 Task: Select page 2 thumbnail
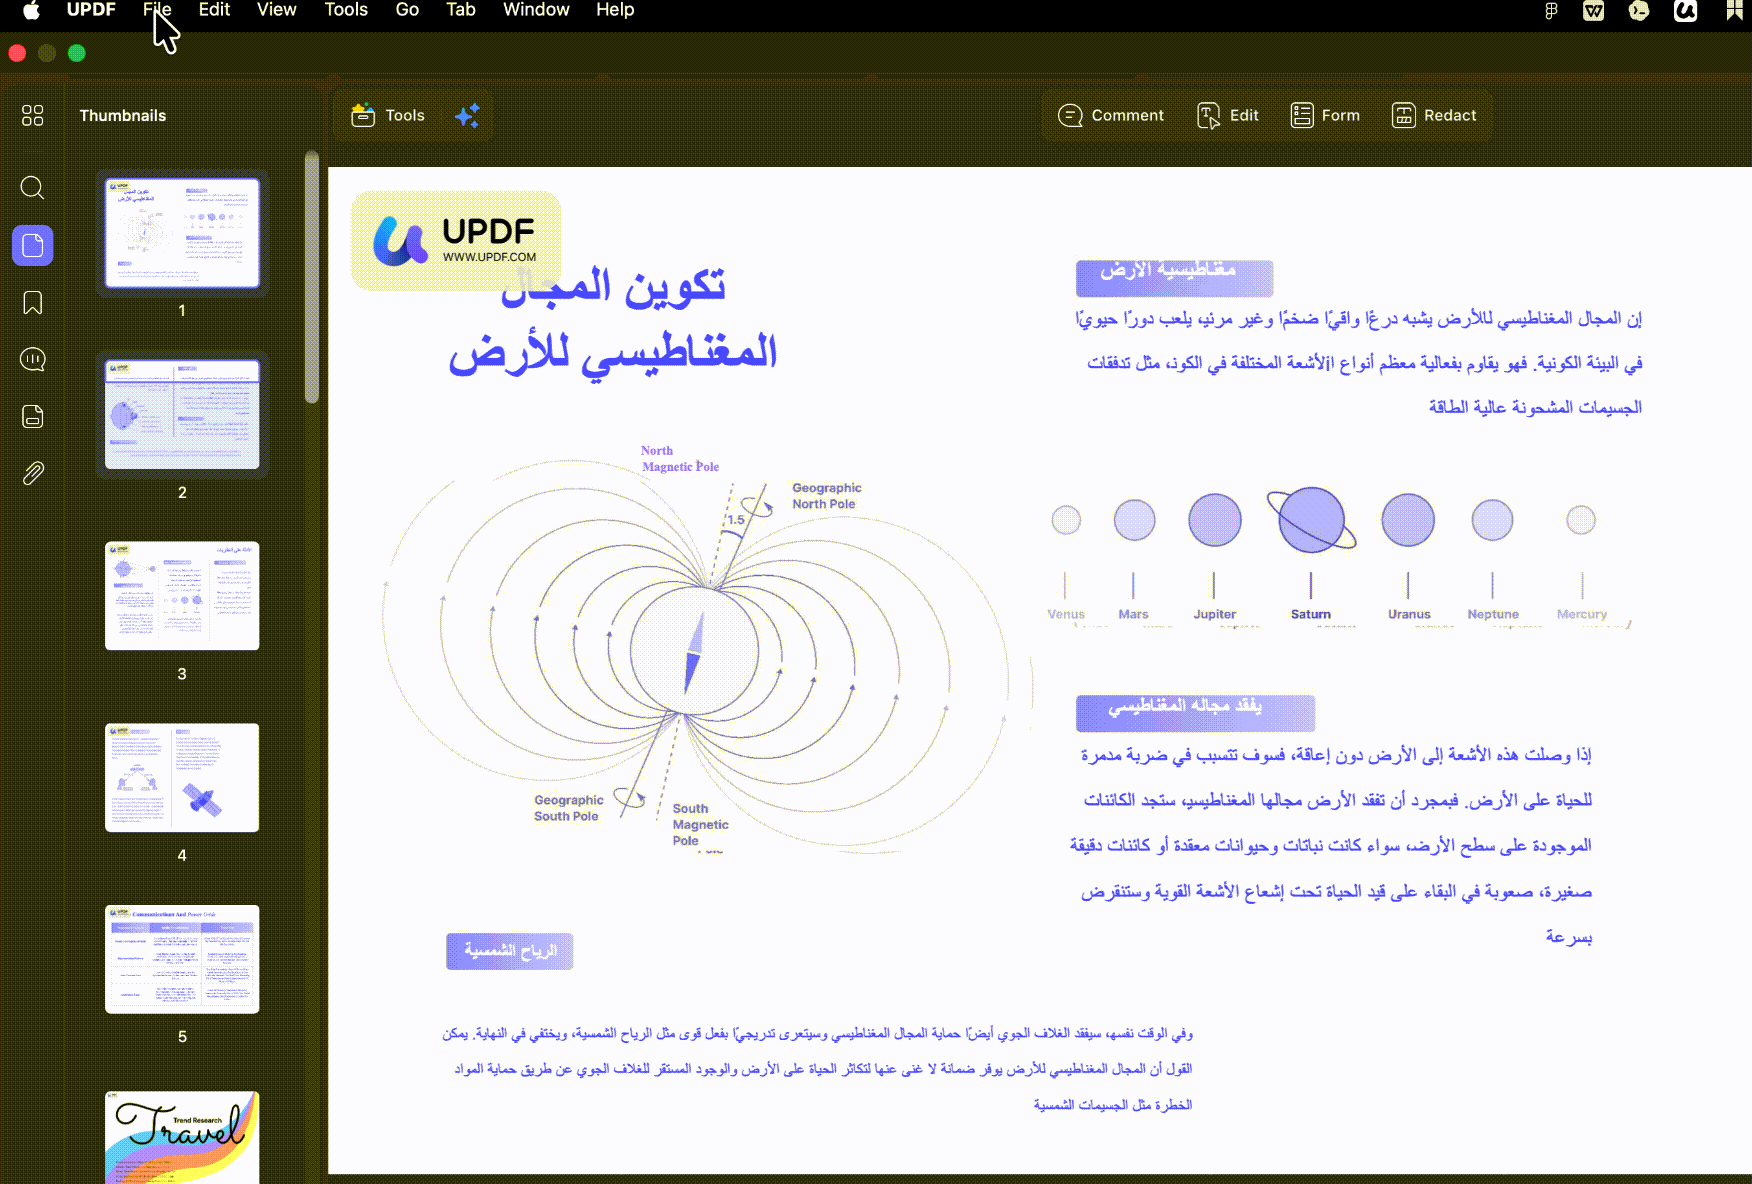point(182,414)
